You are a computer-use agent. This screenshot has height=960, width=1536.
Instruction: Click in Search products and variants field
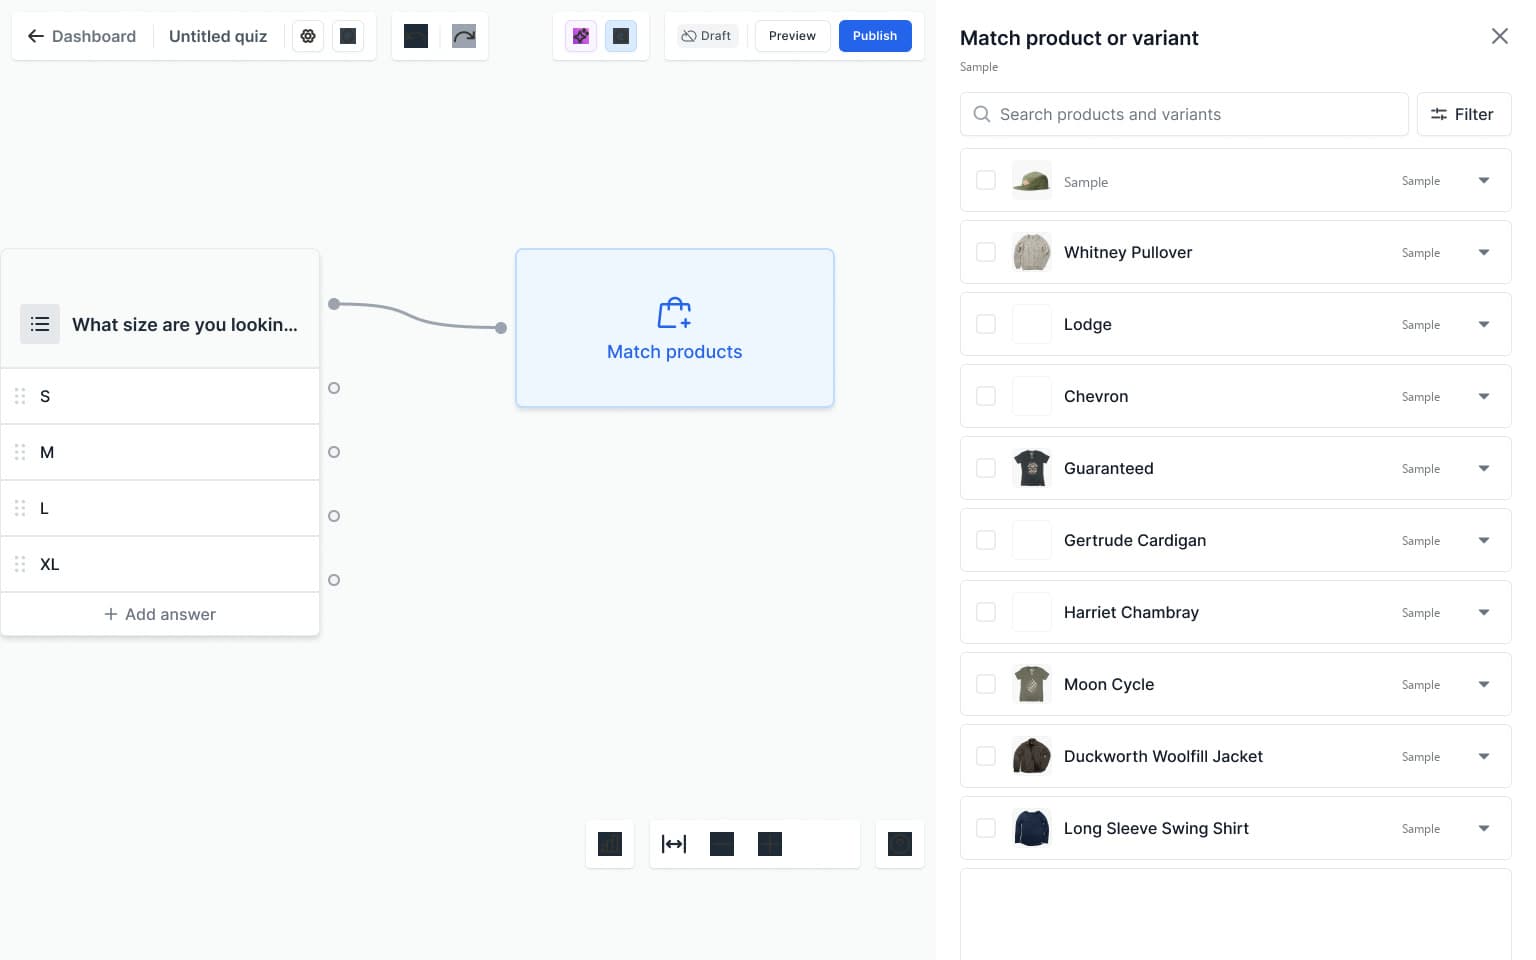pos(1184,114)
